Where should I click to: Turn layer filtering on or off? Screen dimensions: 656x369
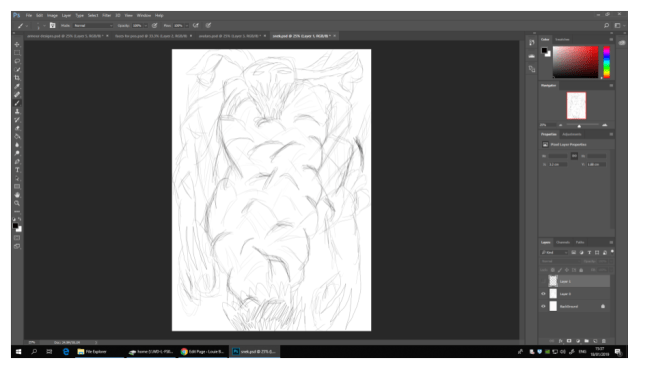612,251
